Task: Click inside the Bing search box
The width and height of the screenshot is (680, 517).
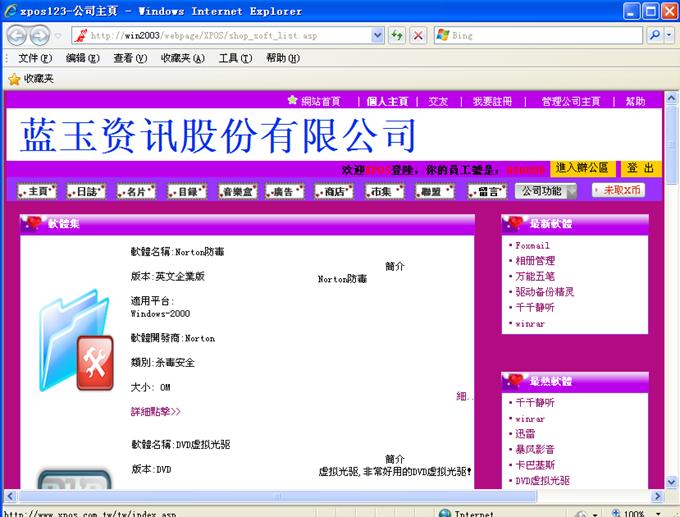Action: (540, 35)
